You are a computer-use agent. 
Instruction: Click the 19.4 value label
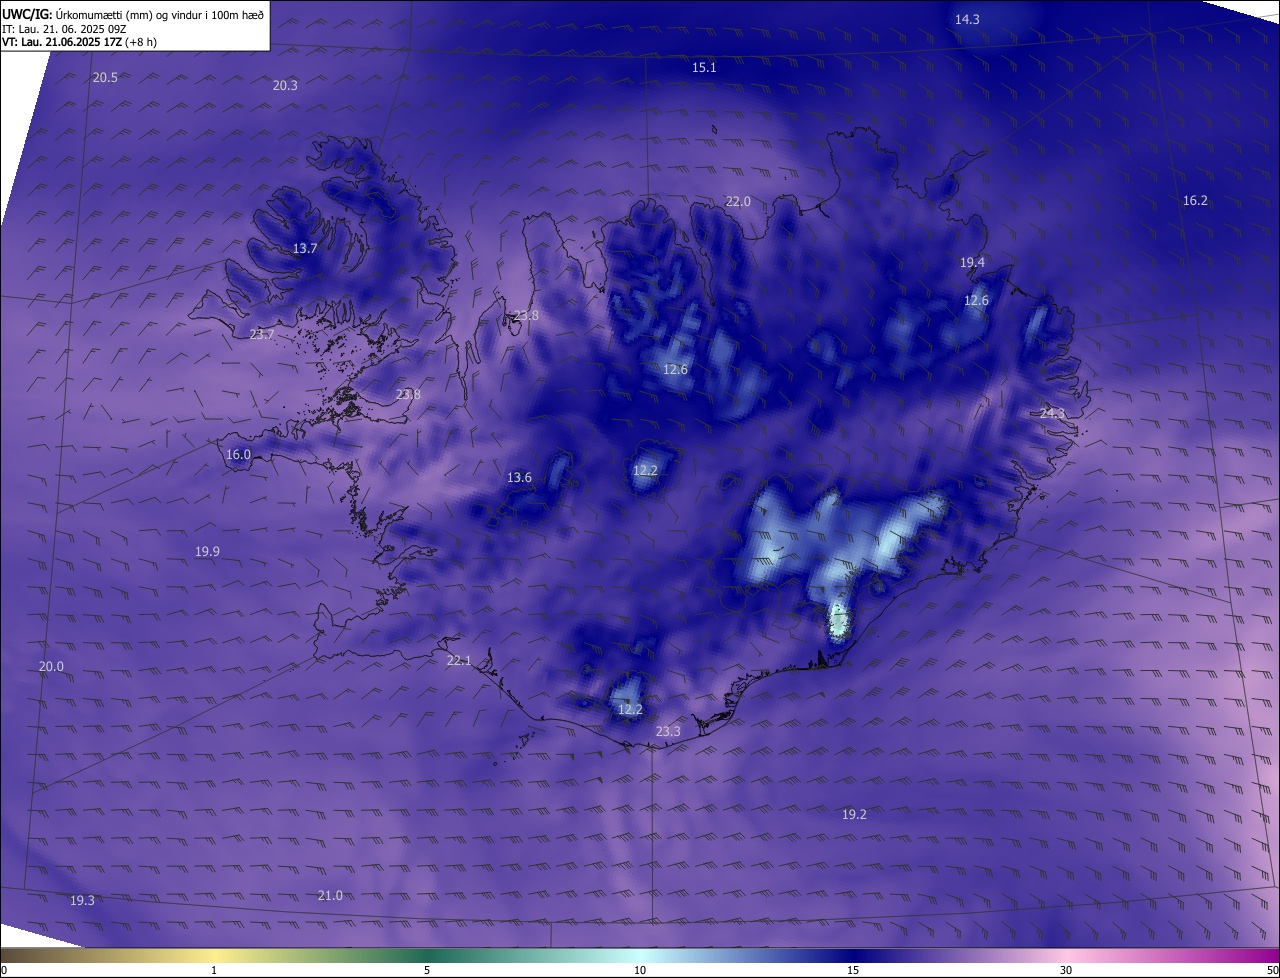[972, 262]
